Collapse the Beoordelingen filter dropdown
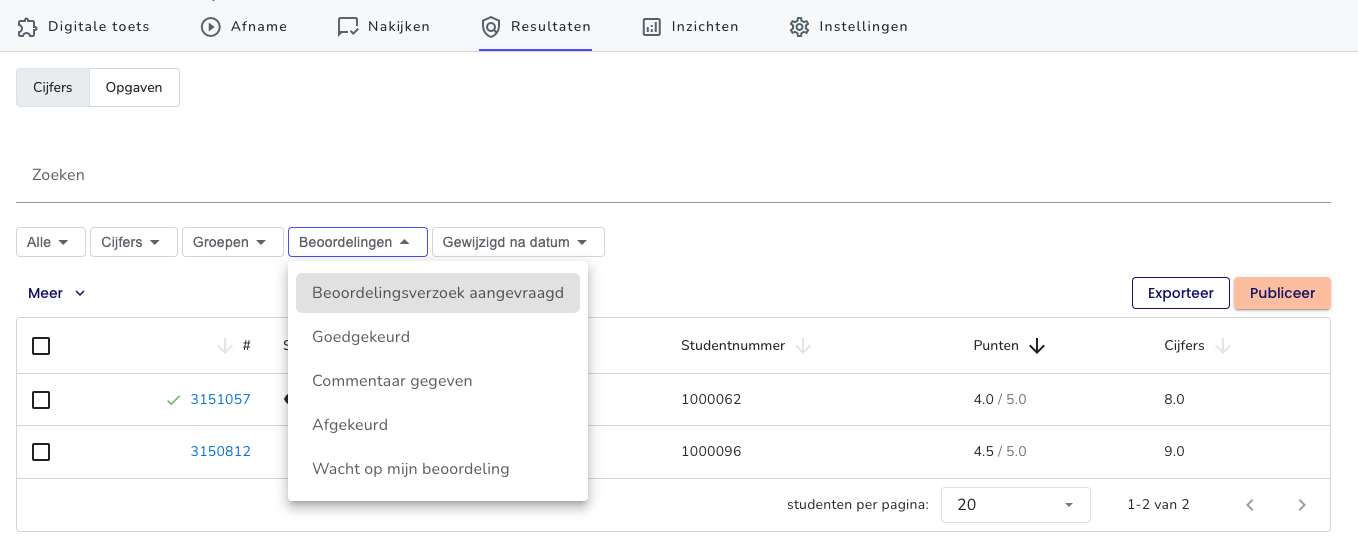Screen dimensions: 1358x559 (x=358, y=242)
